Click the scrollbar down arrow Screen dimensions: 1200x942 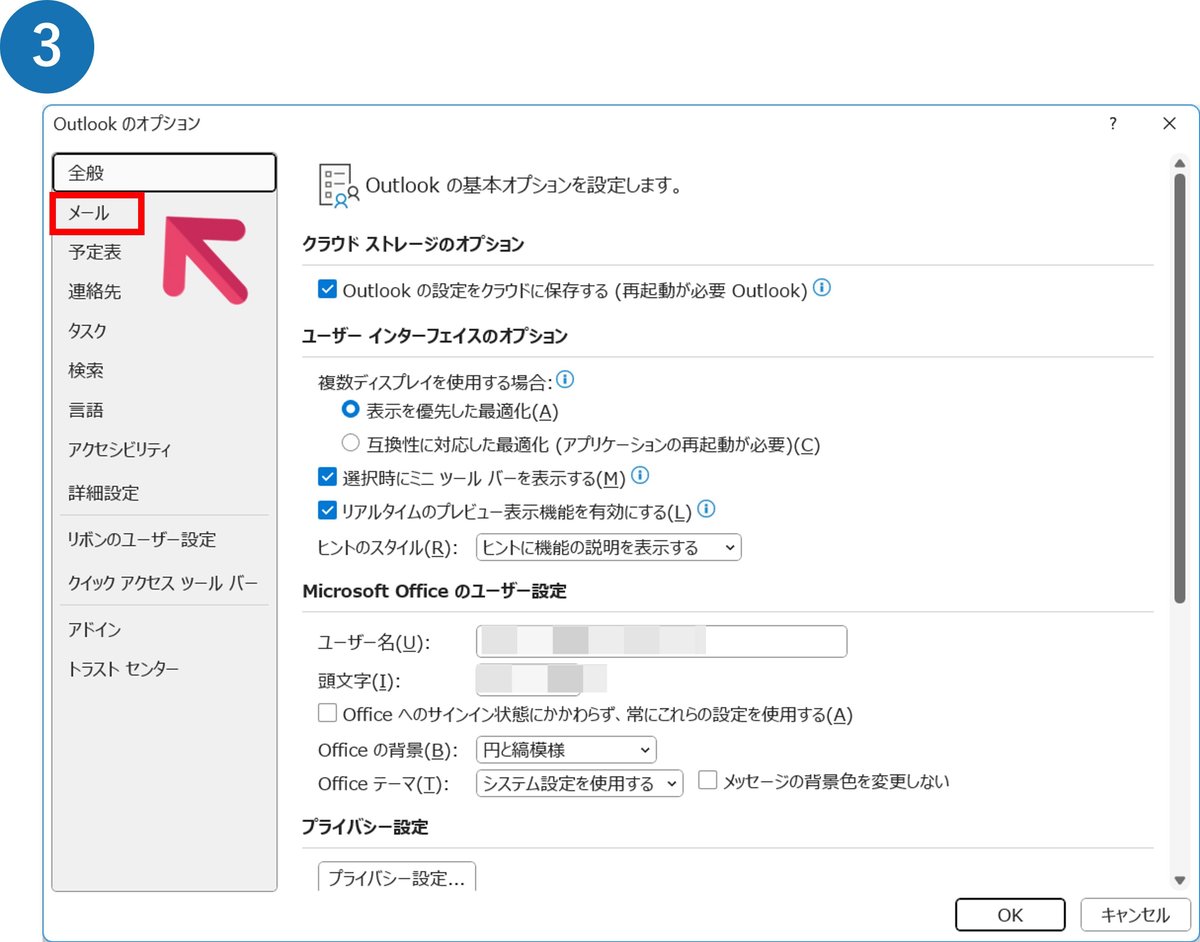point(1180,880)
